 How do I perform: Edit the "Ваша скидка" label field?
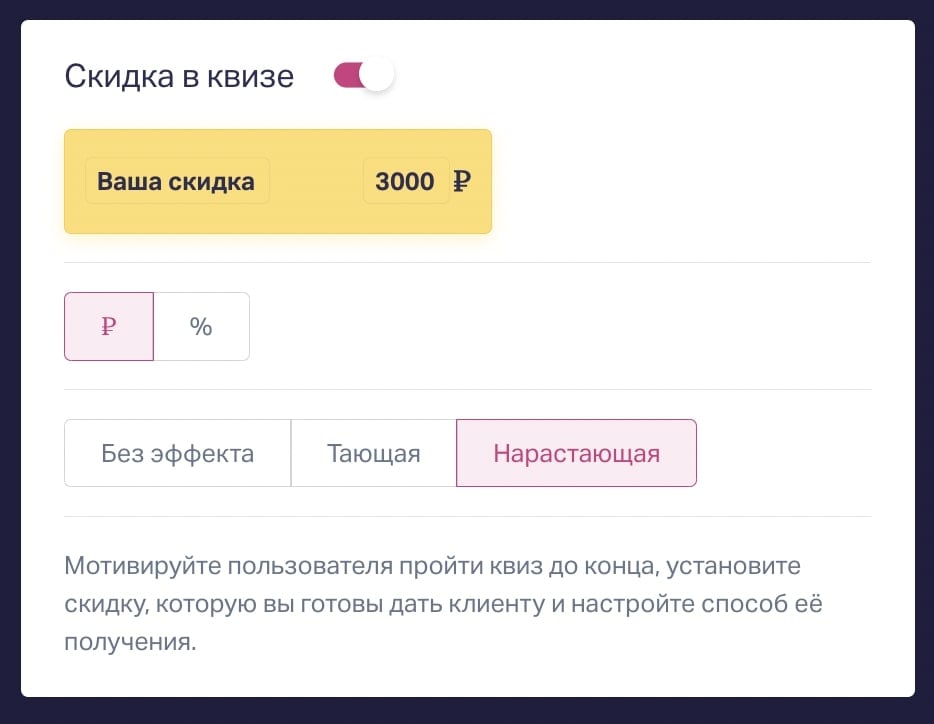coord(176,182)
